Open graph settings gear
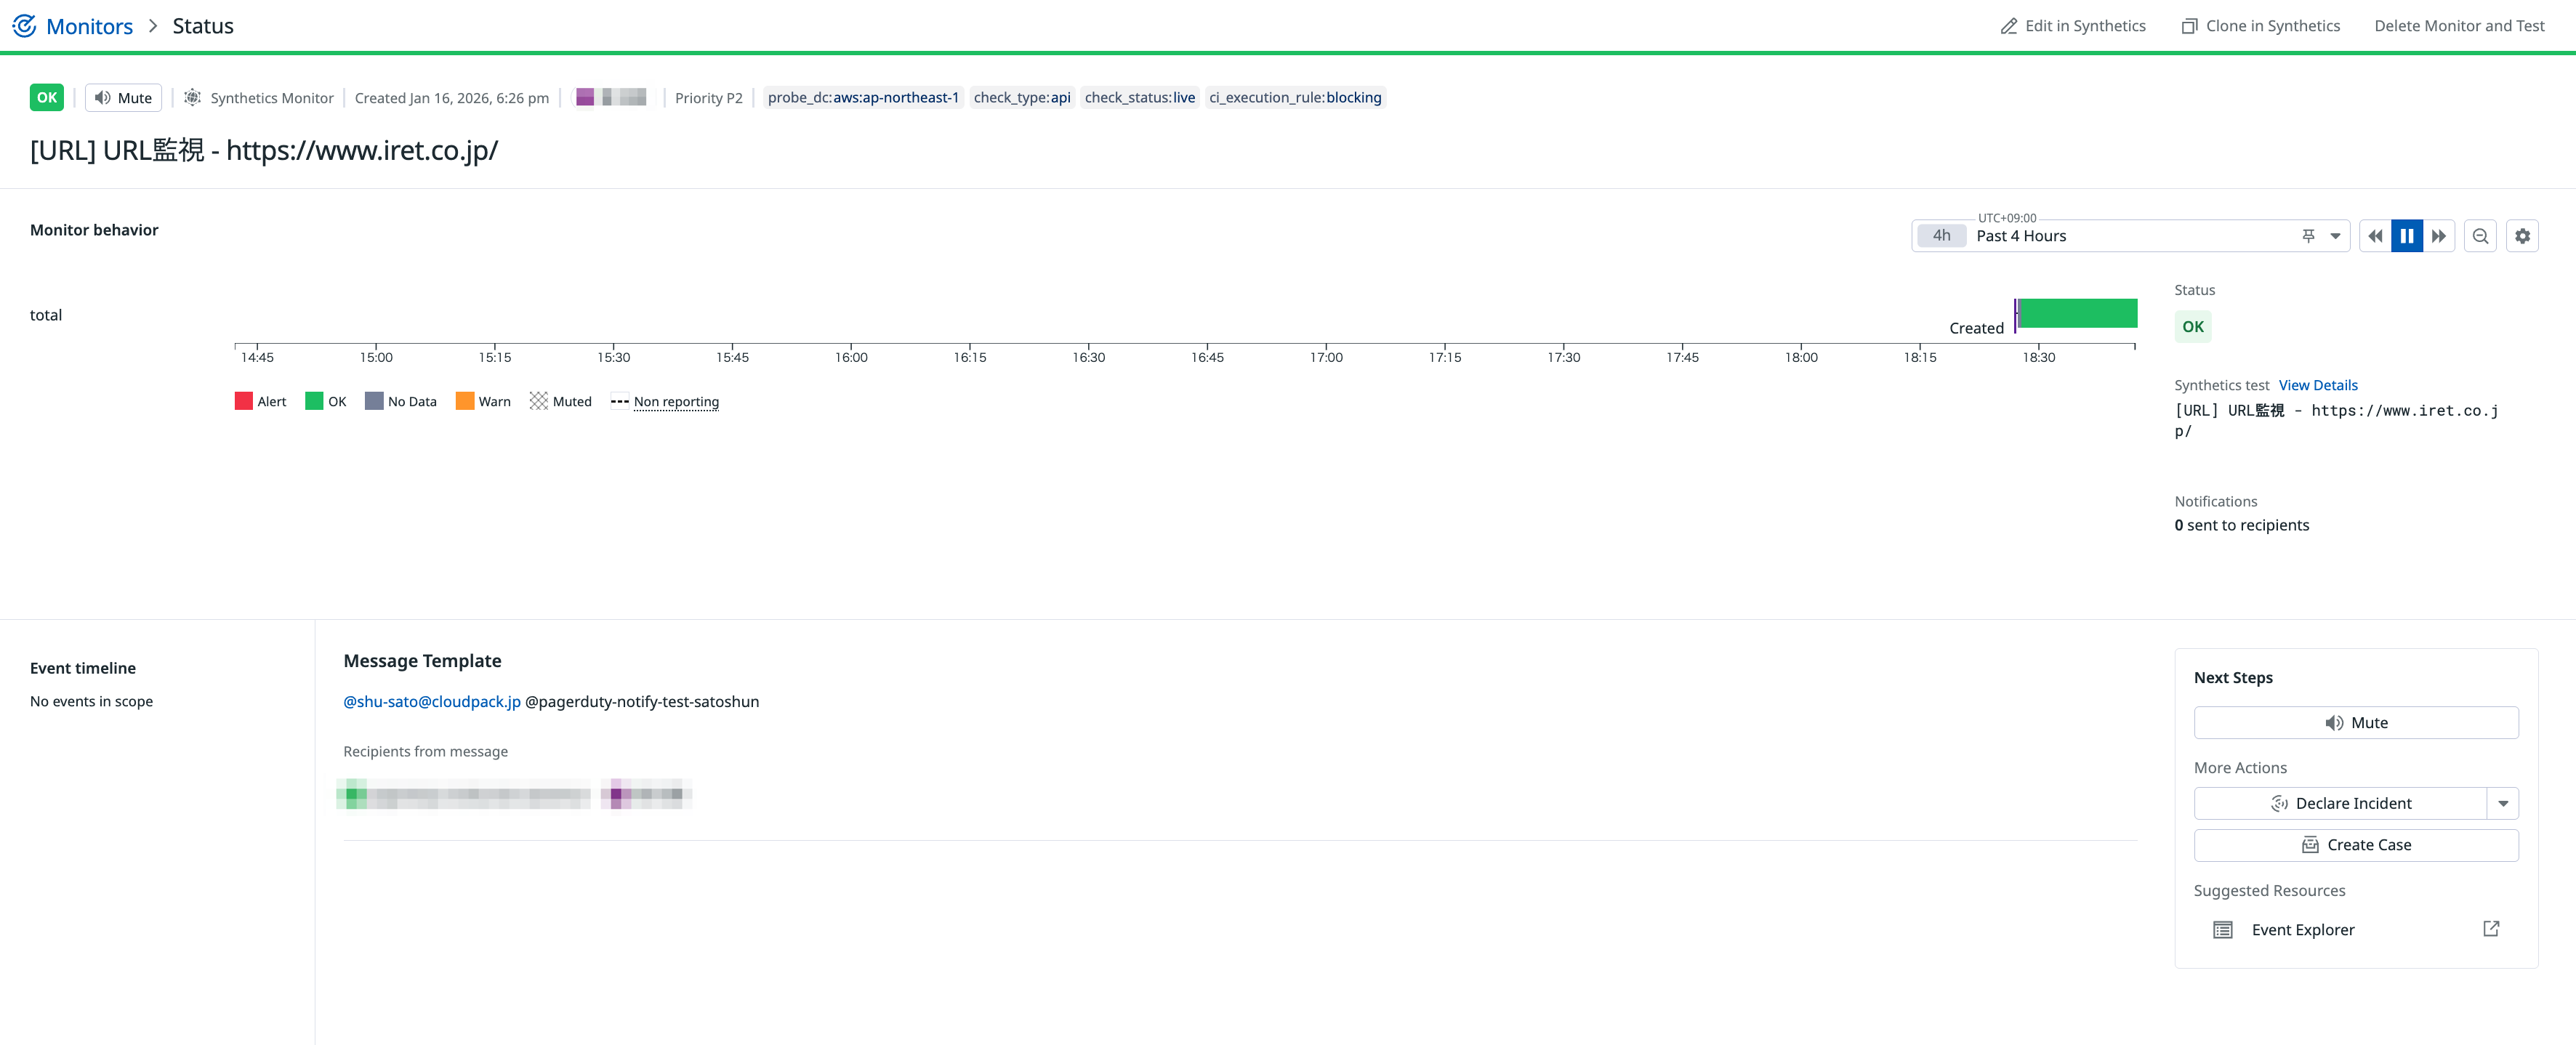 pyautogui.click(x=2522, y=236)
